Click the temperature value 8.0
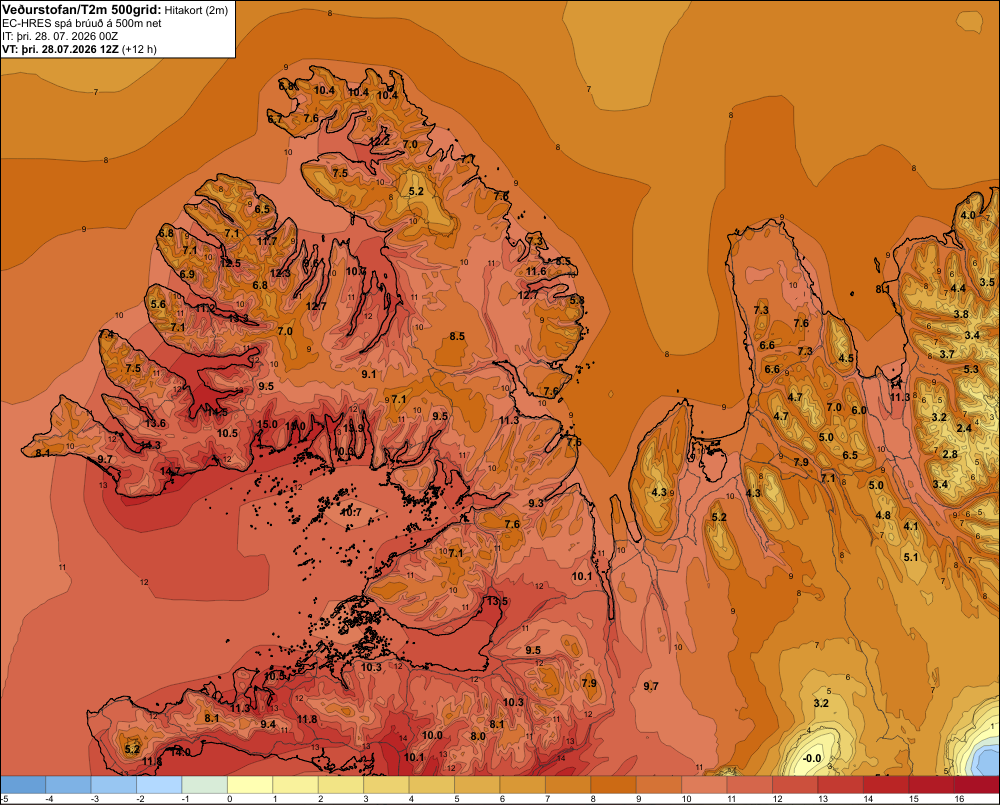Image resolution: width=1000 pixels, height=805 pixels. coord(478,736)
